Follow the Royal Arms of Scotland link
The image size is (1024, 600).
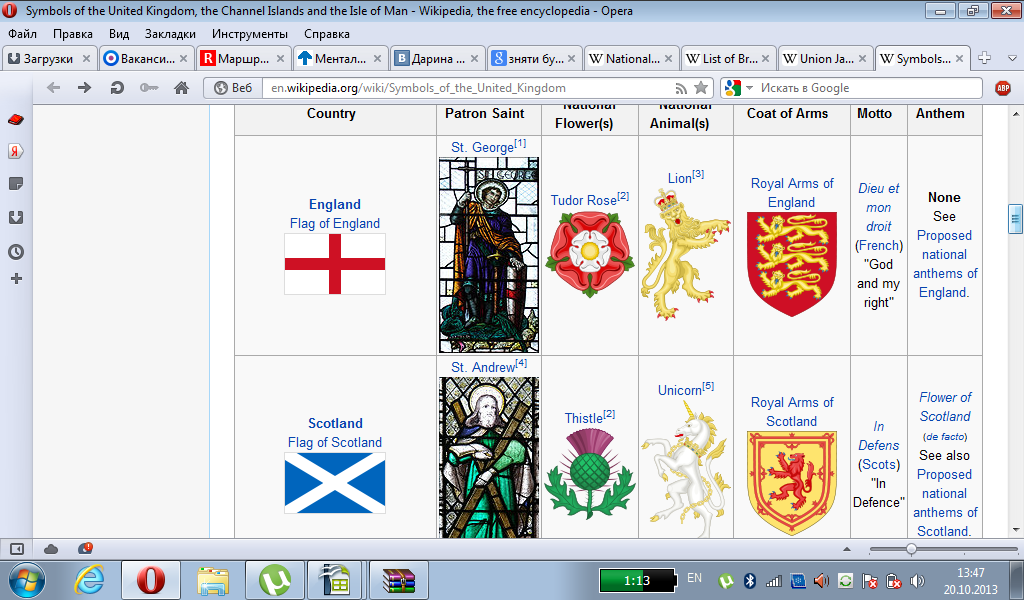tap(792, 412)
